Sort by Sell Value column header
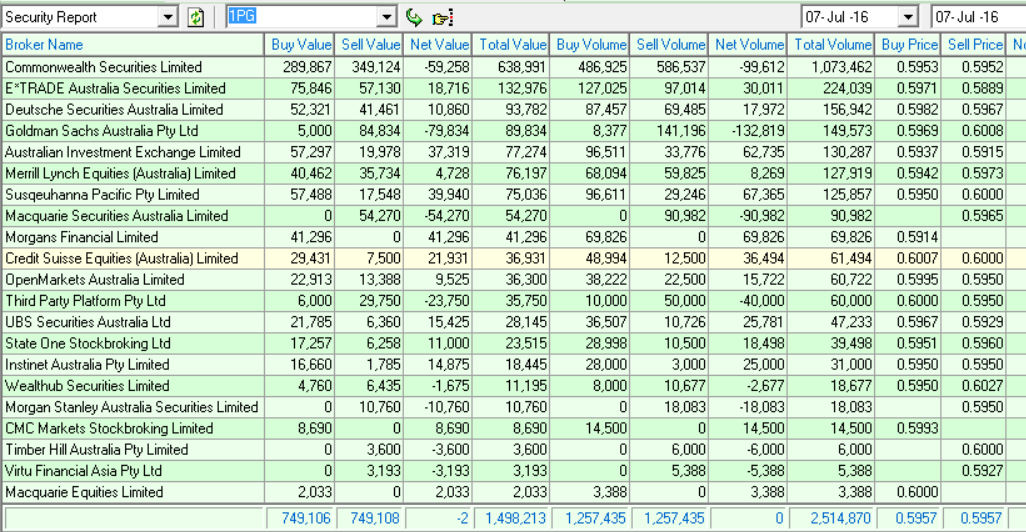Image resolution: width=1026 pixels, height=532 pixels. point(369,44)
